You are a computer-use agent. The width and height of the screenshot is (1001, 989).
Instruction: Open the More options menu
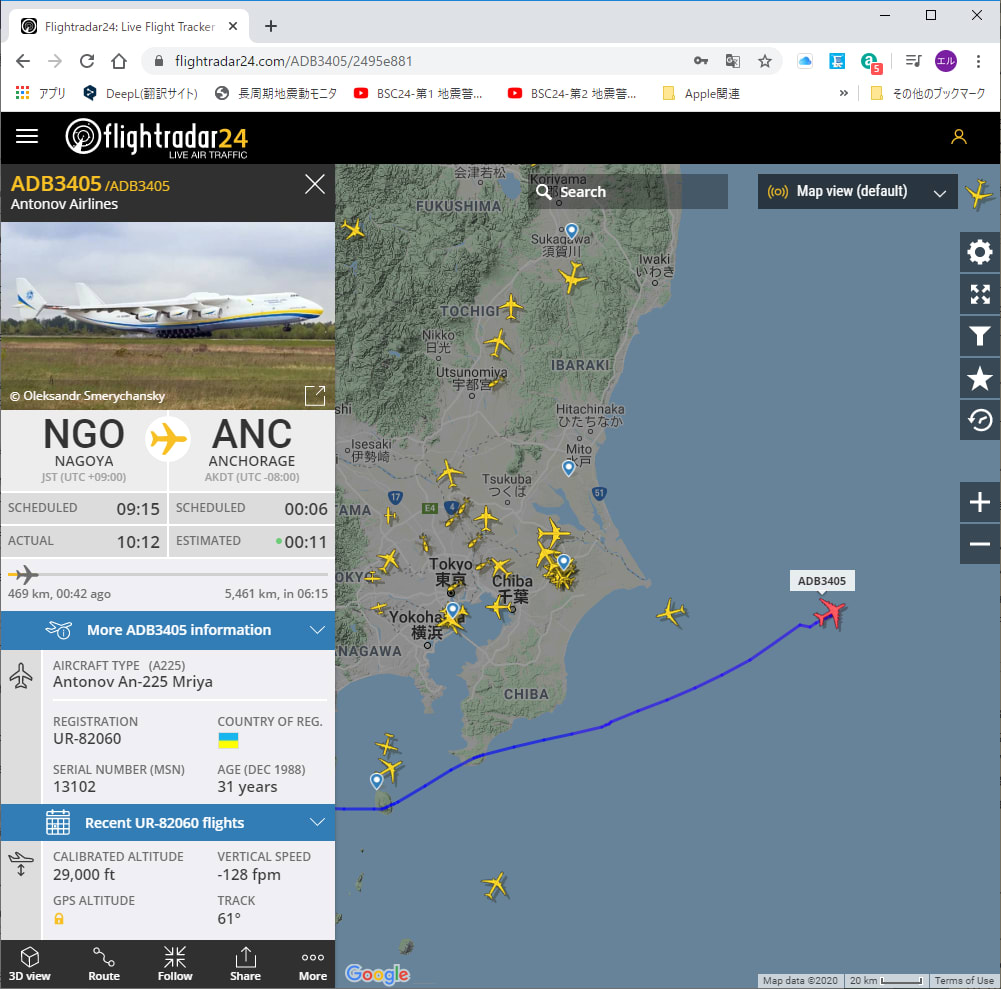pyautogui.click(x=313, y=963)
